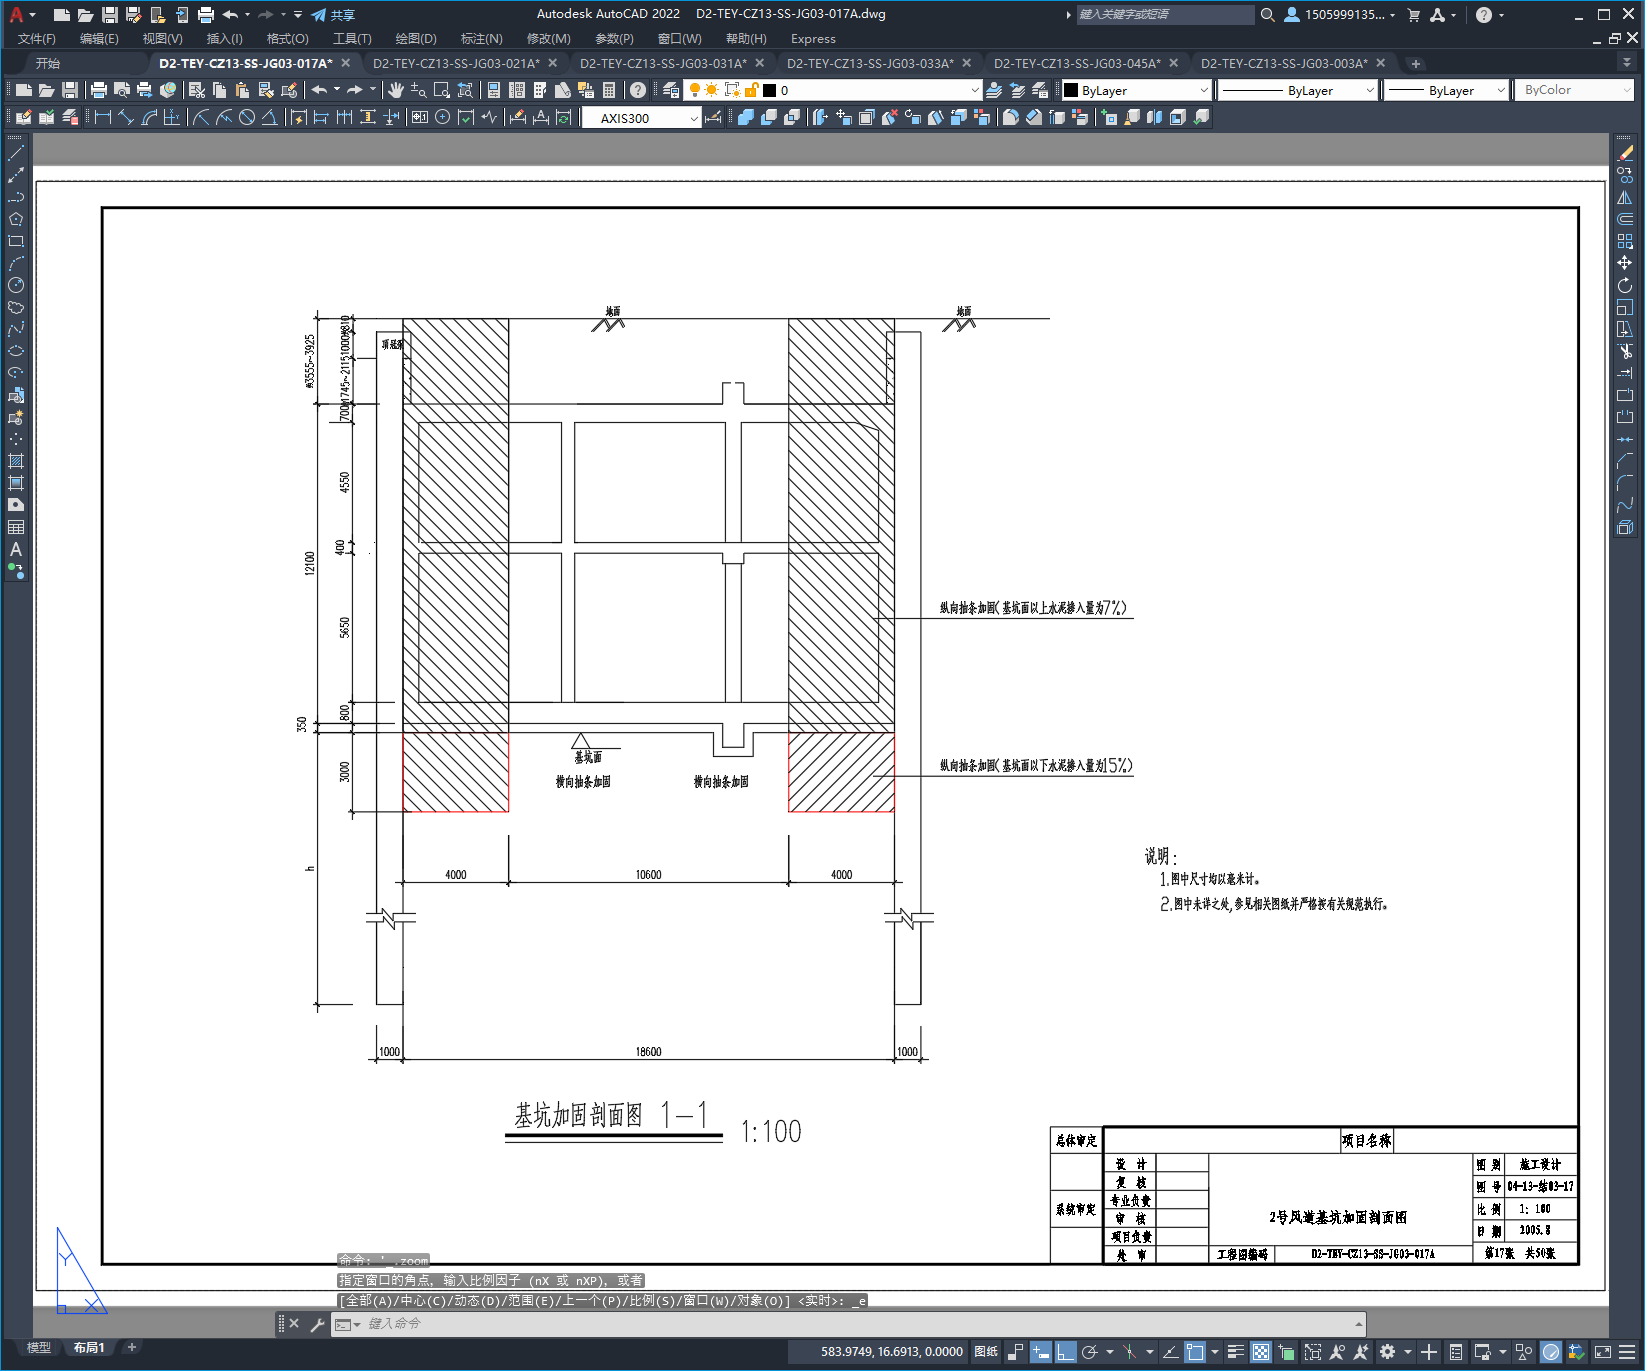Click the 图纸 paper space button
The image size is (1645, 1371).
pyautogui.click(x=986, y=1352)
